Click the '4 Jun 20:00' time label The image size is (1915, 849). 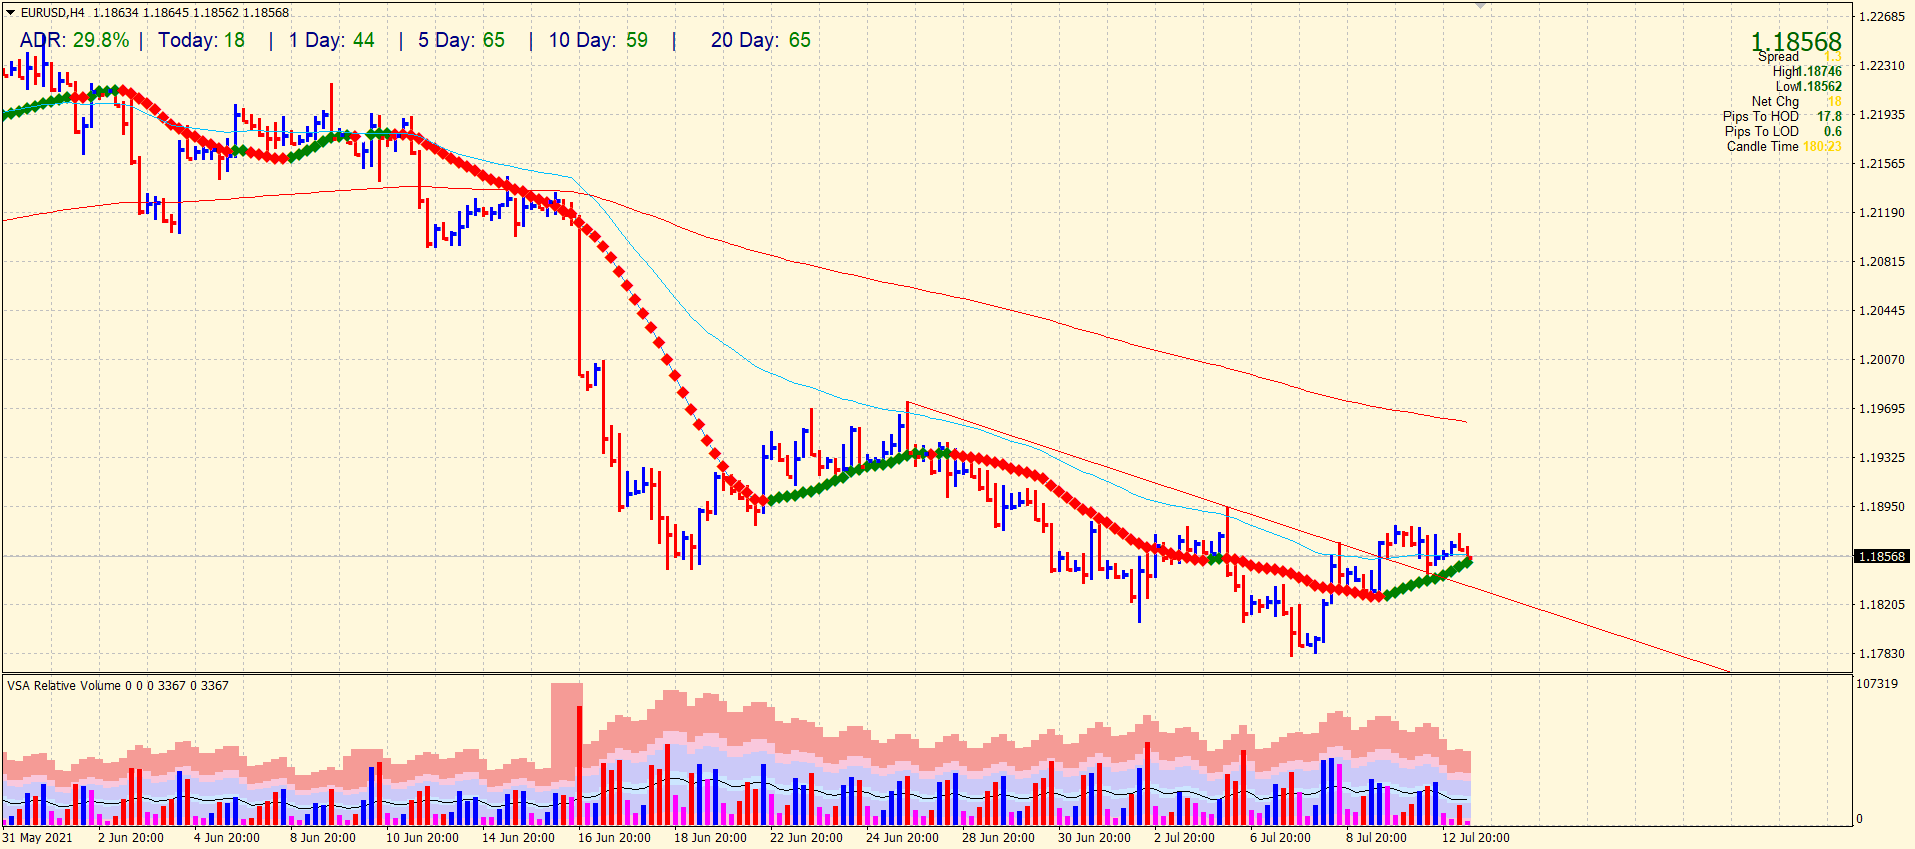coord(227,838)
